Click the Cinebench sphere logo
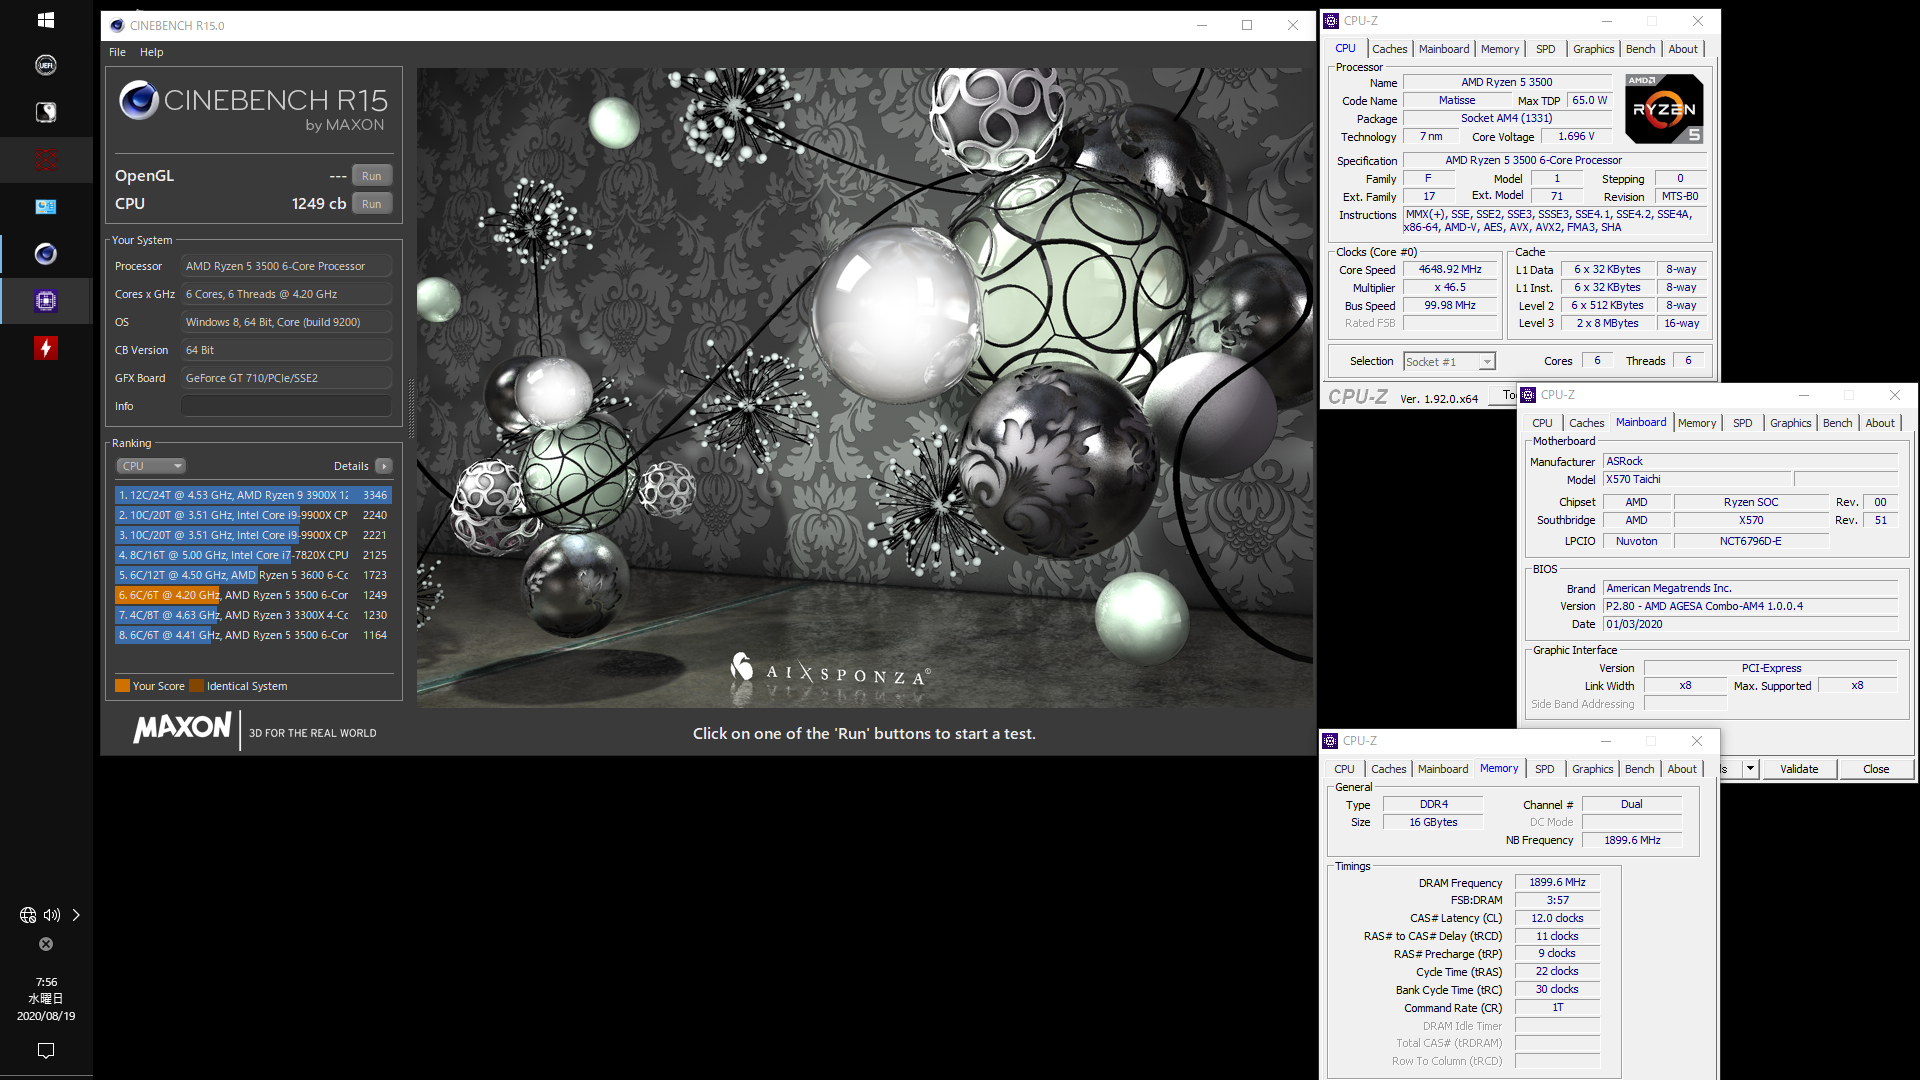 [x=139, y=100]
